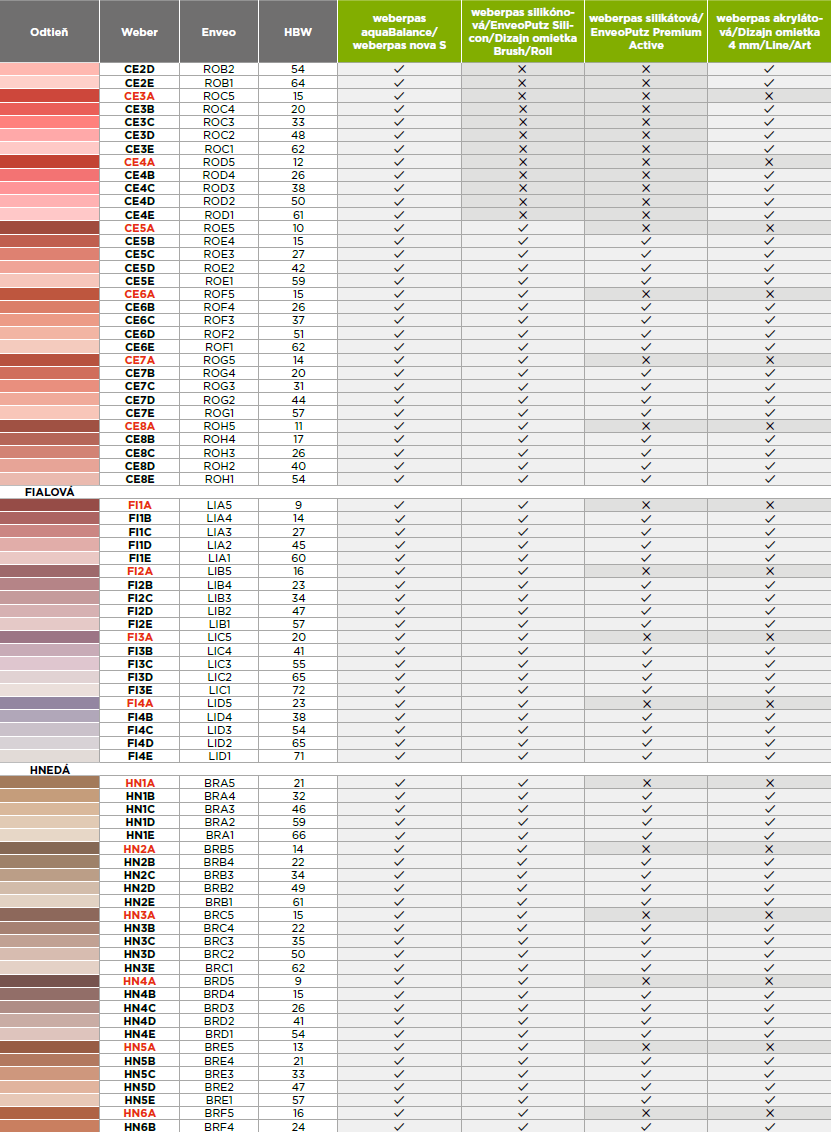Click the silikónová cross for row CE4E
Viewport: 831px width, 1132px height.
coord(522,214)
